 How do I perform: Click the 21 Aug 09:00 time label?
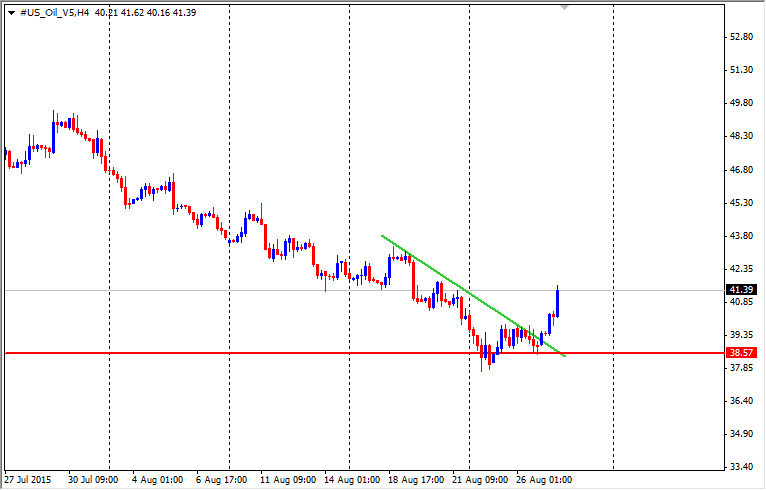[x=480, y=480]
